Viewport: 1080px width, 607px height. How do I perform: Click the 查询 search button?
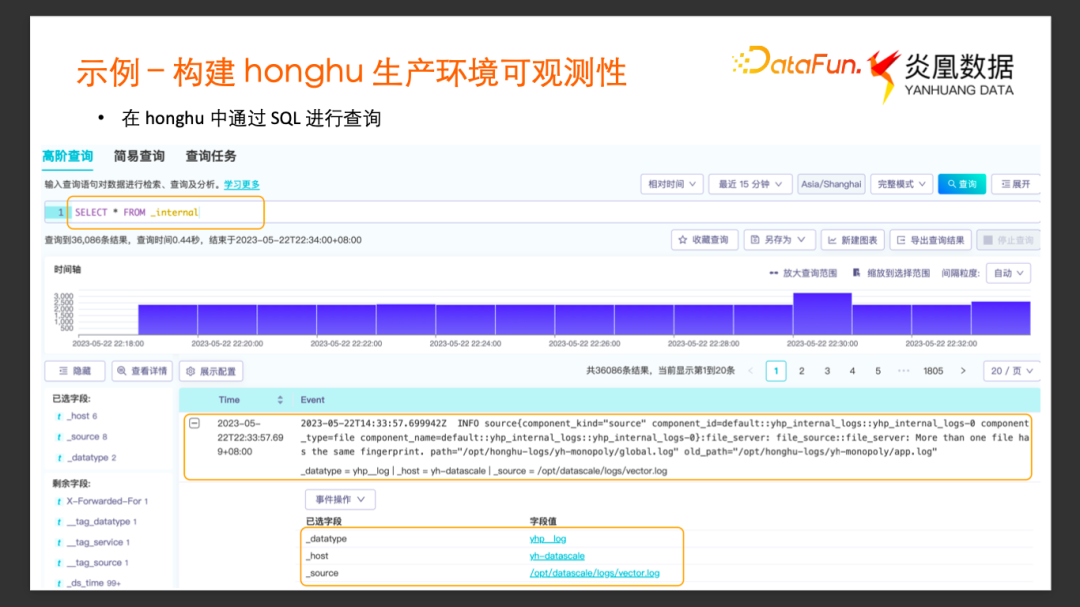tap(961, 184)
